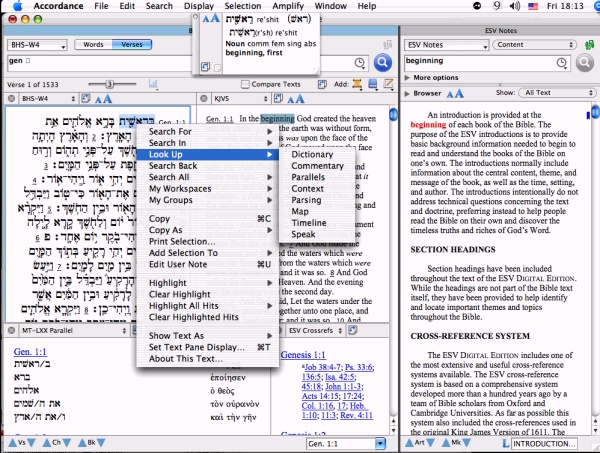
Task: Open the Amplify menu in menu bar
Action: (x=288, y=6)
